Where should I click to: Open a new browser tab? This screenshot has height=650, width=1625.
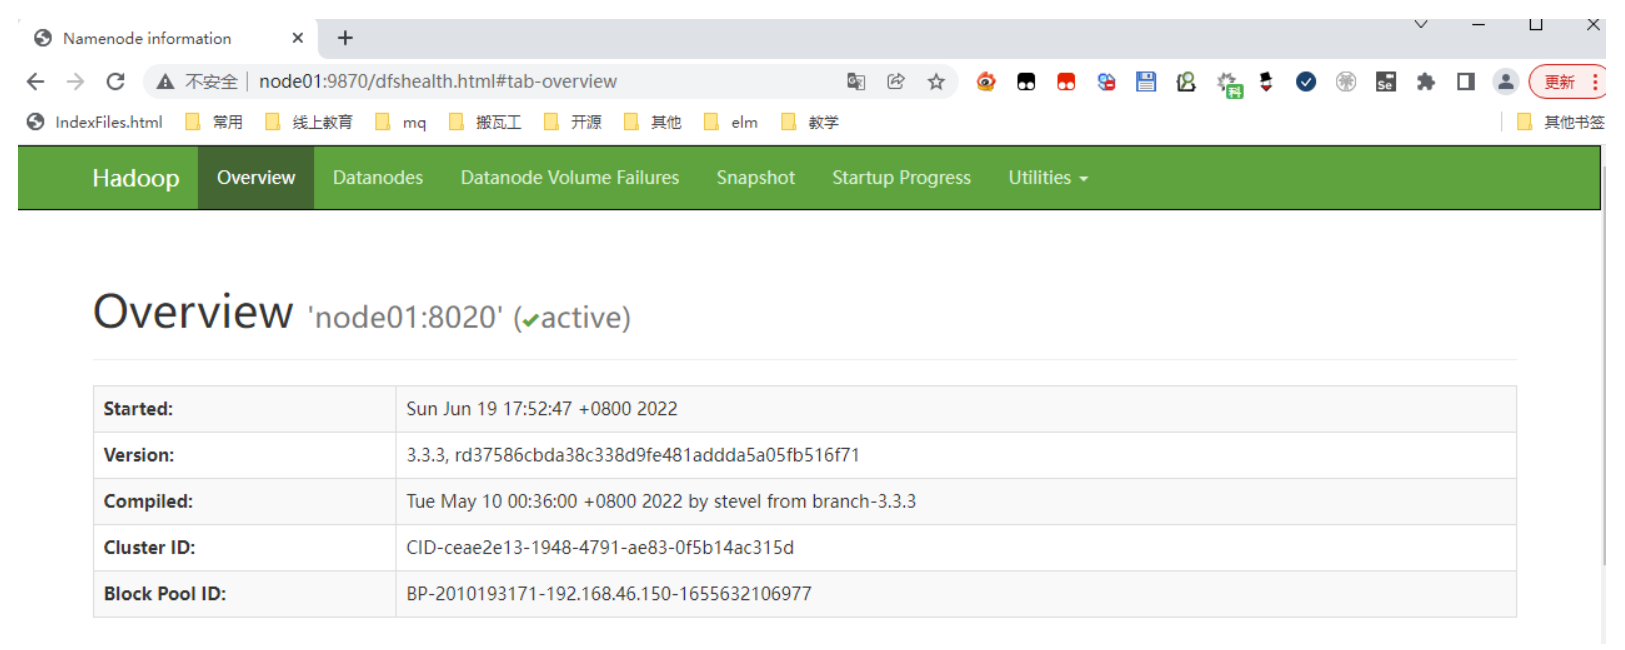click(345, 38)
